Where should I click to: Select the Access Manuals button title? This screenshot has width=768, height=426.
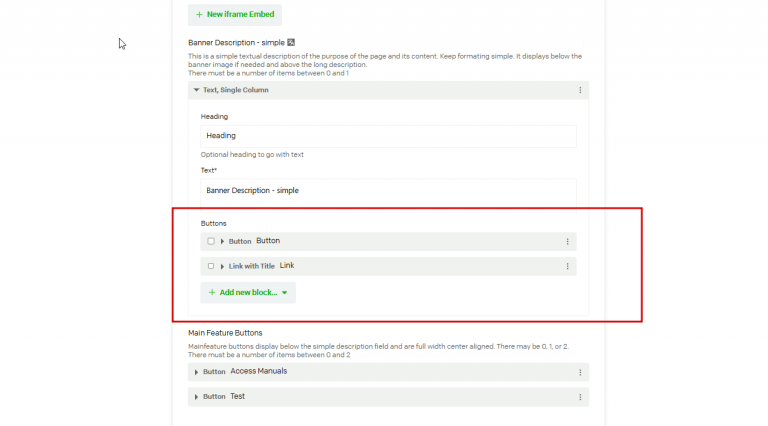[259, 371]
